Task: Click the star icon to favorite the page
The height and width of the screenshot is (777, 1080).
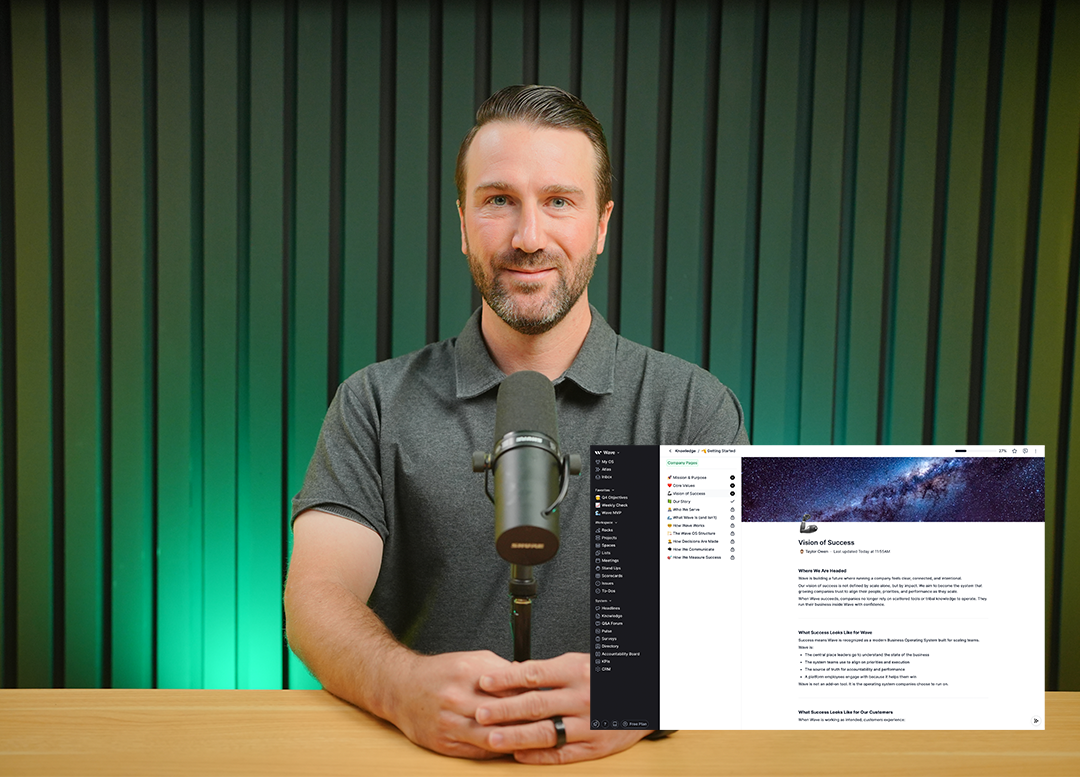Action: 1015,451
